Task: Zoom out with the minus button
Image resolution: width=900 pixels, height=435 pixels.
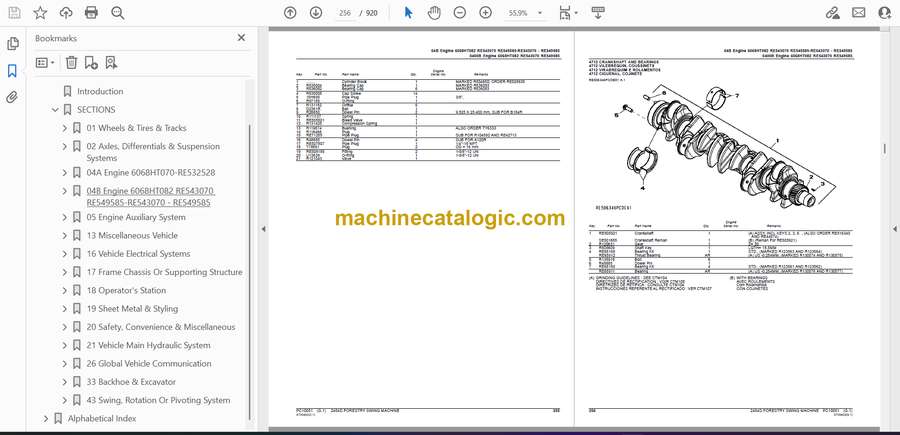Action: coord(460,13)
